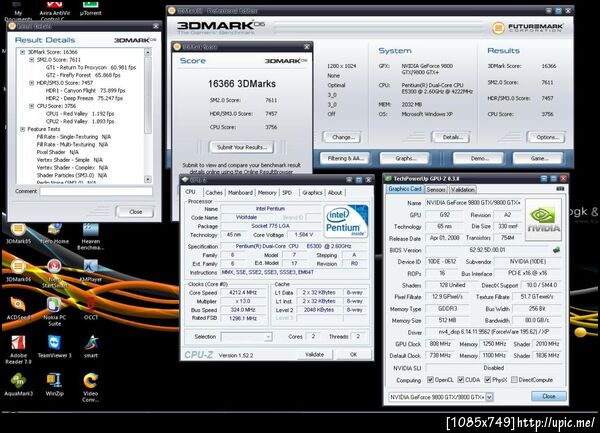
Task: Toggle the CUDA checkbox in GPU-Z
Action: click(461, 379)
